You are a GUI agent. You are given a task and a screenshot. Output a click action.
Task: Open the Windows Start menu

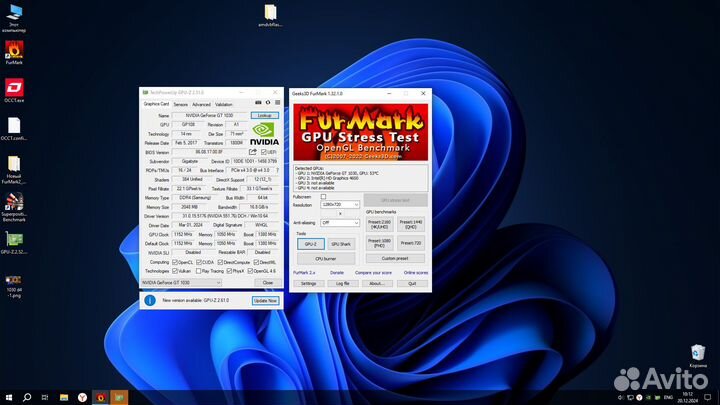pyautogui.click(x=9, y=397)
